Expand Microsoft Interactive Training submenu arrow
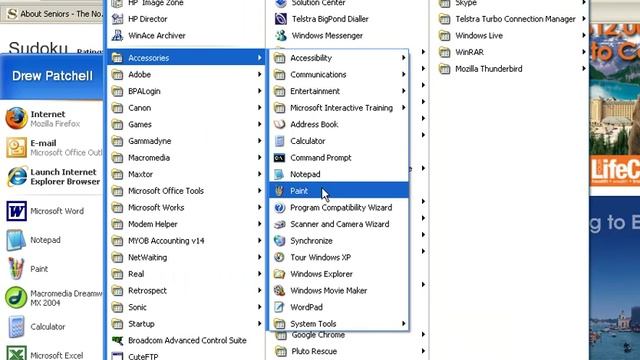Viewport: 640px width, 360px height. point(403,108)
